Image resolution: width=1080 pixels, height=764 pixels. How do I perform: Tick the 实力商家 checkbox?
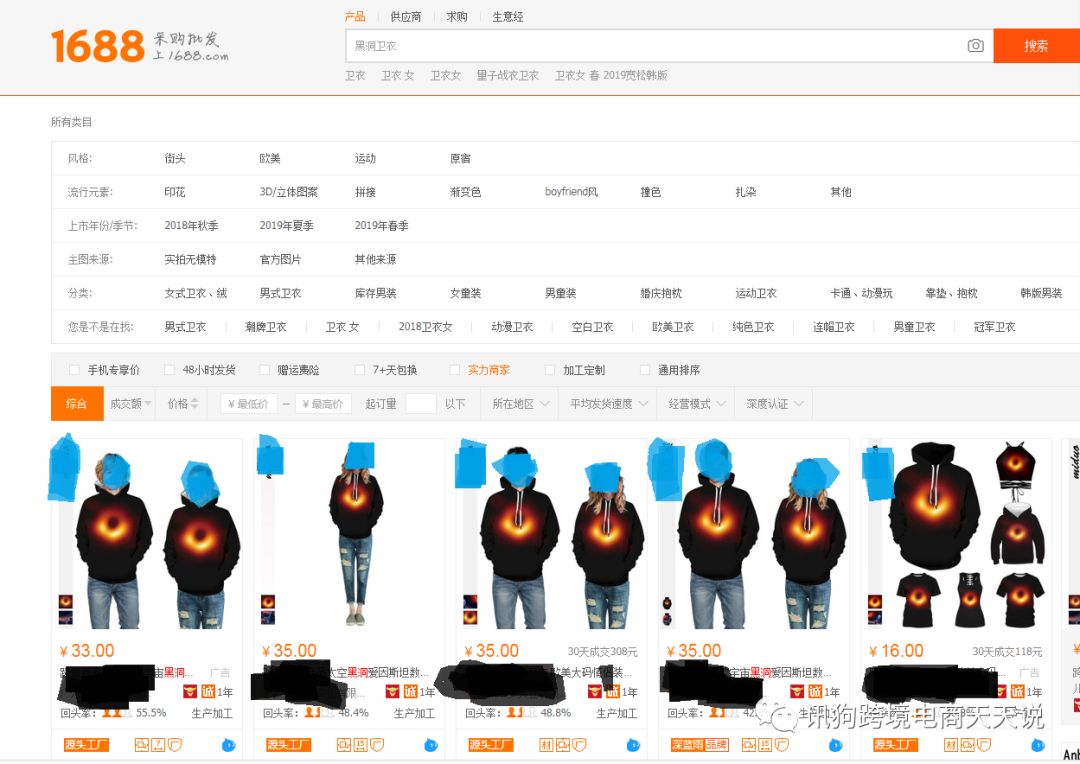[x=455, y=370]
